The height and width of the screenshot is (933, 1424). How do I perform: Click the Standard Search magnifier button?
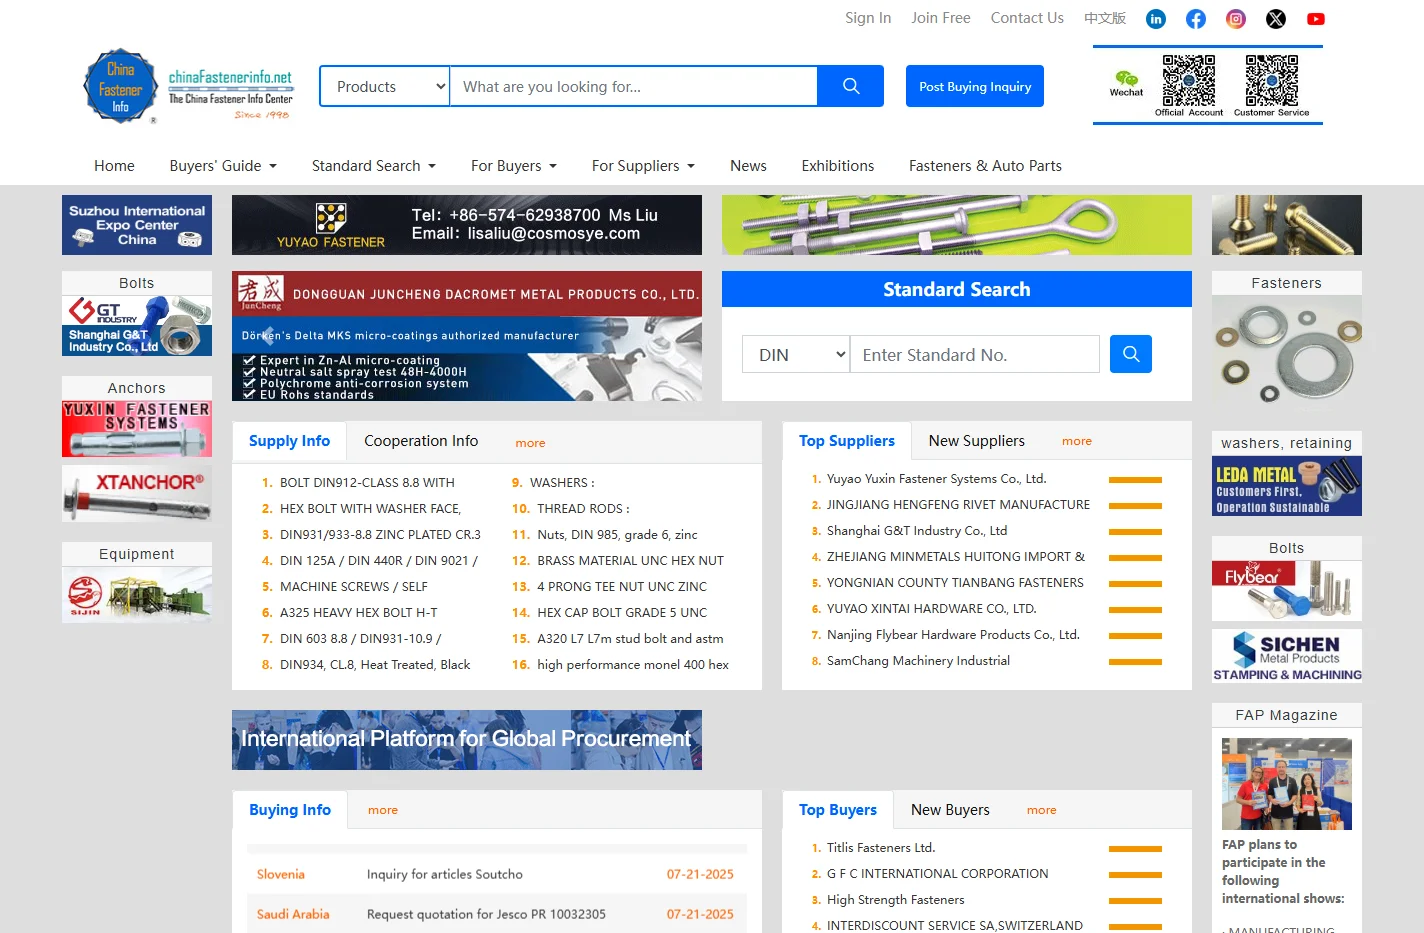(1131, 354)
